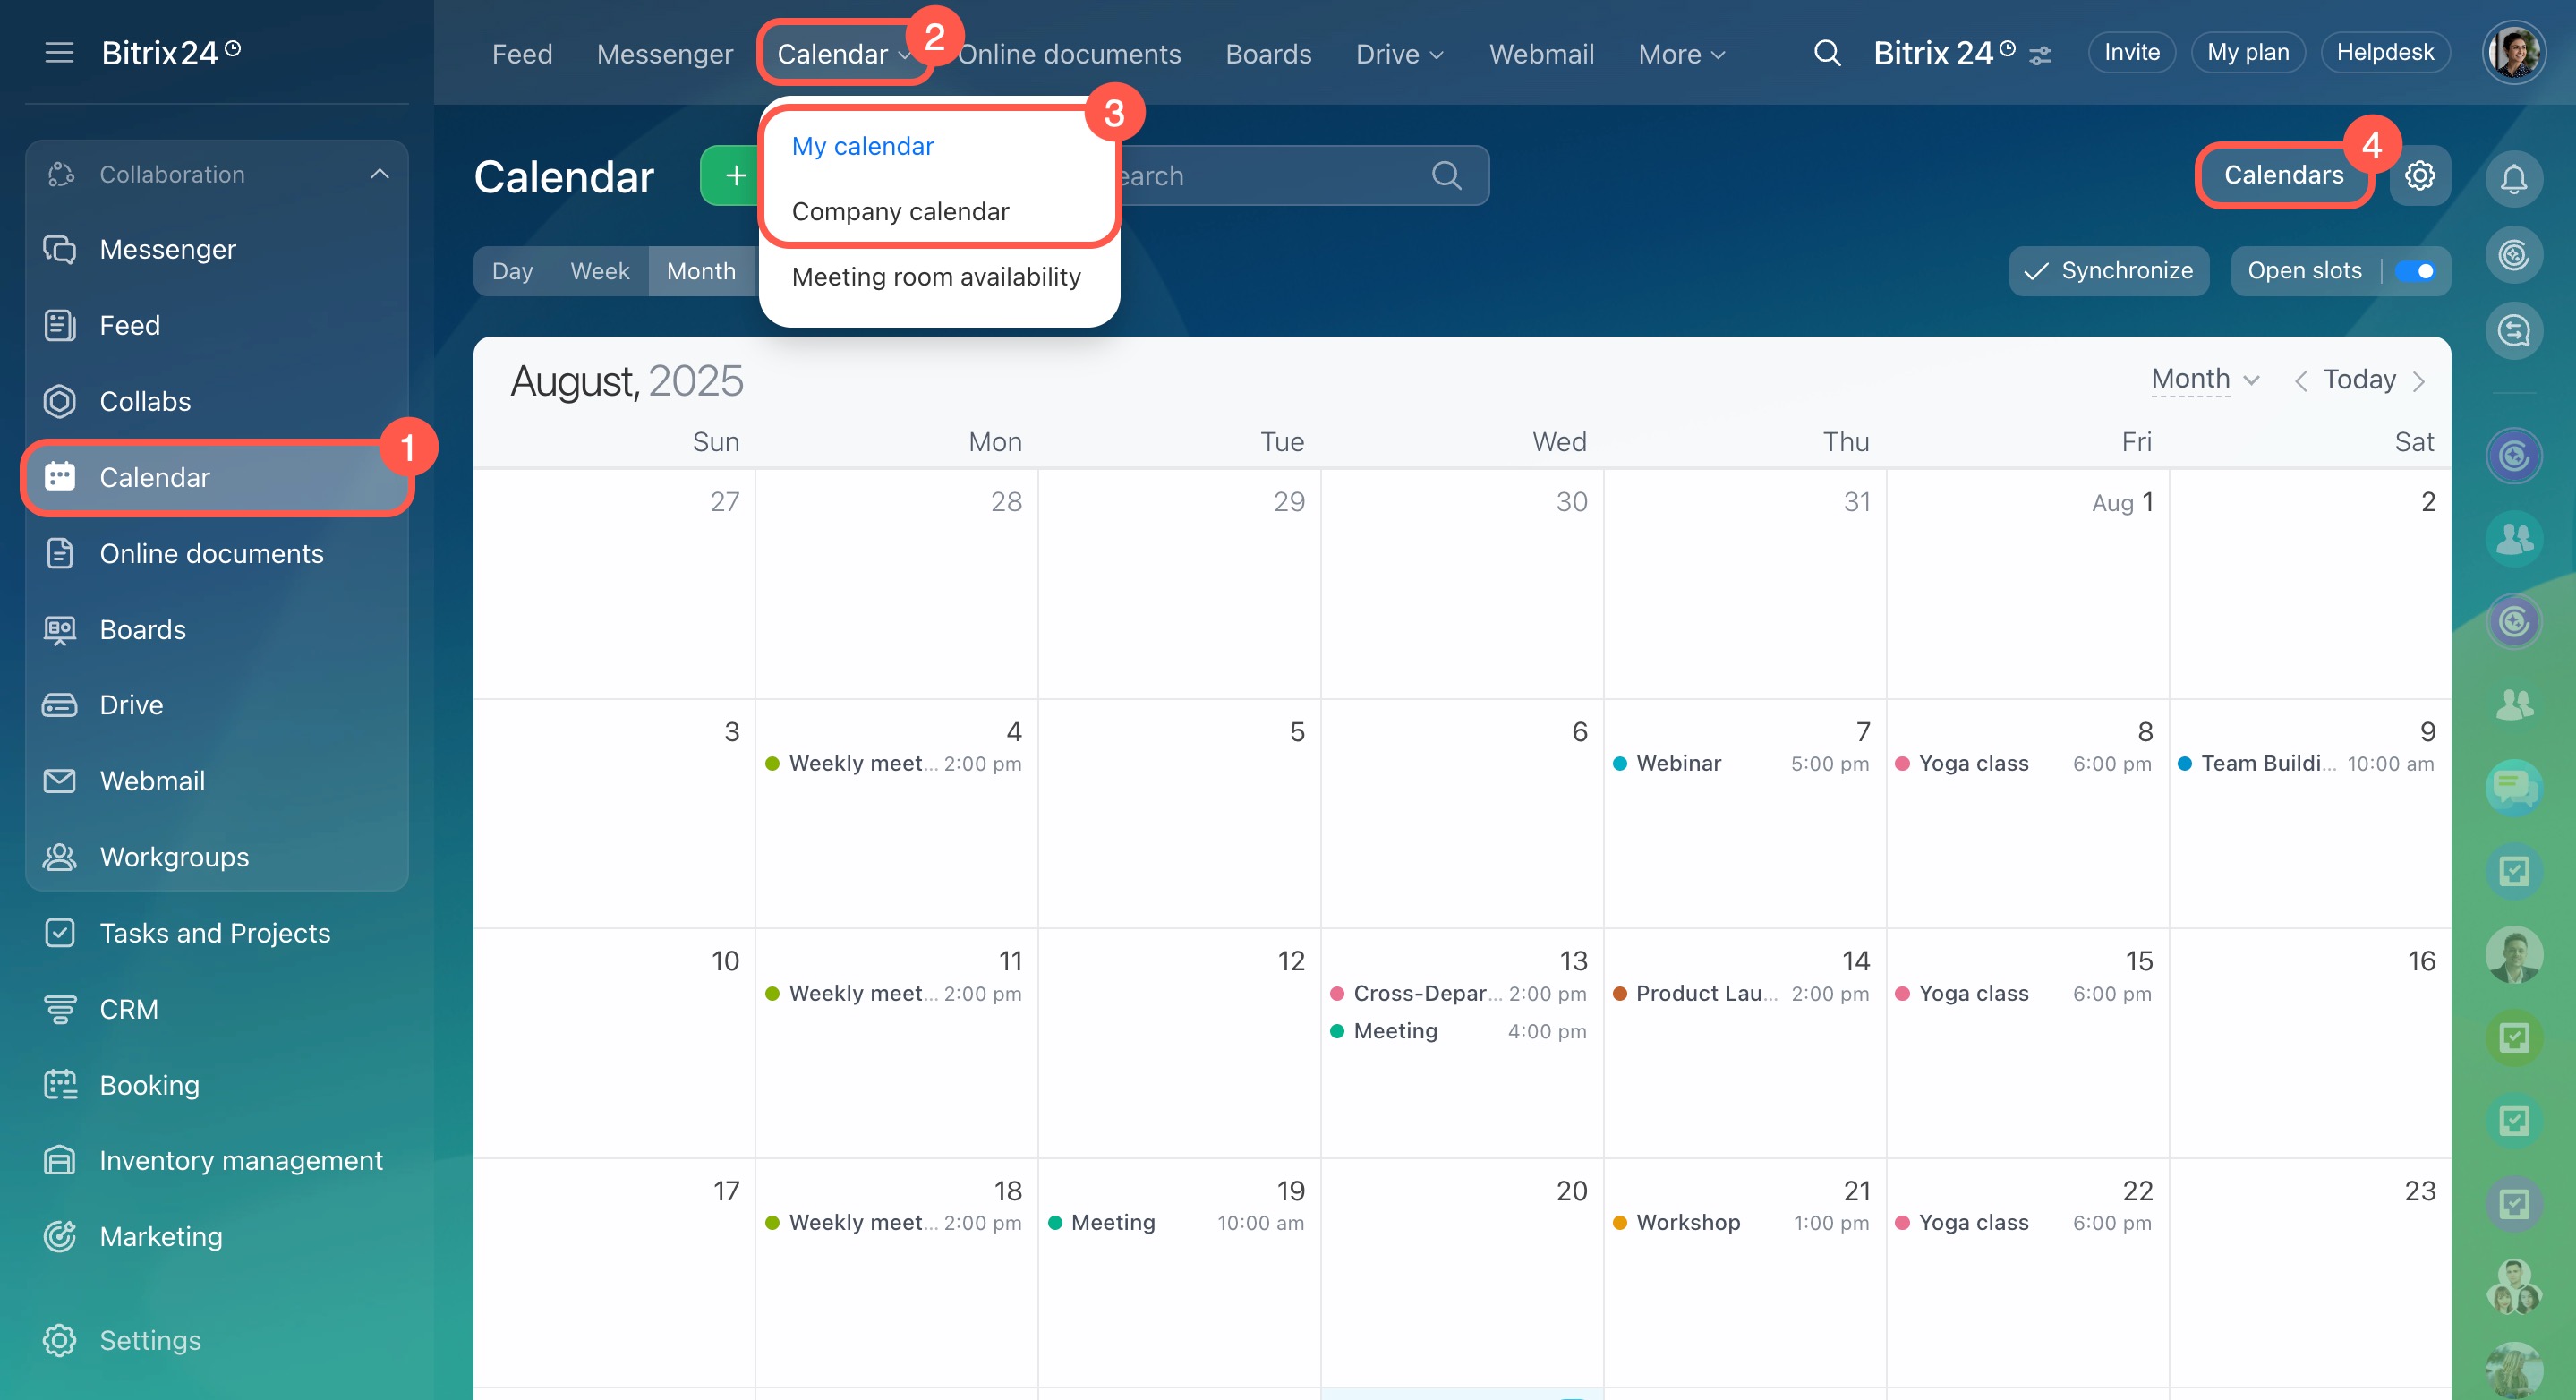Viewport: 2576px width, 1400px height.
Task: Click the hamburger menu icon
Action: (59, 52)
